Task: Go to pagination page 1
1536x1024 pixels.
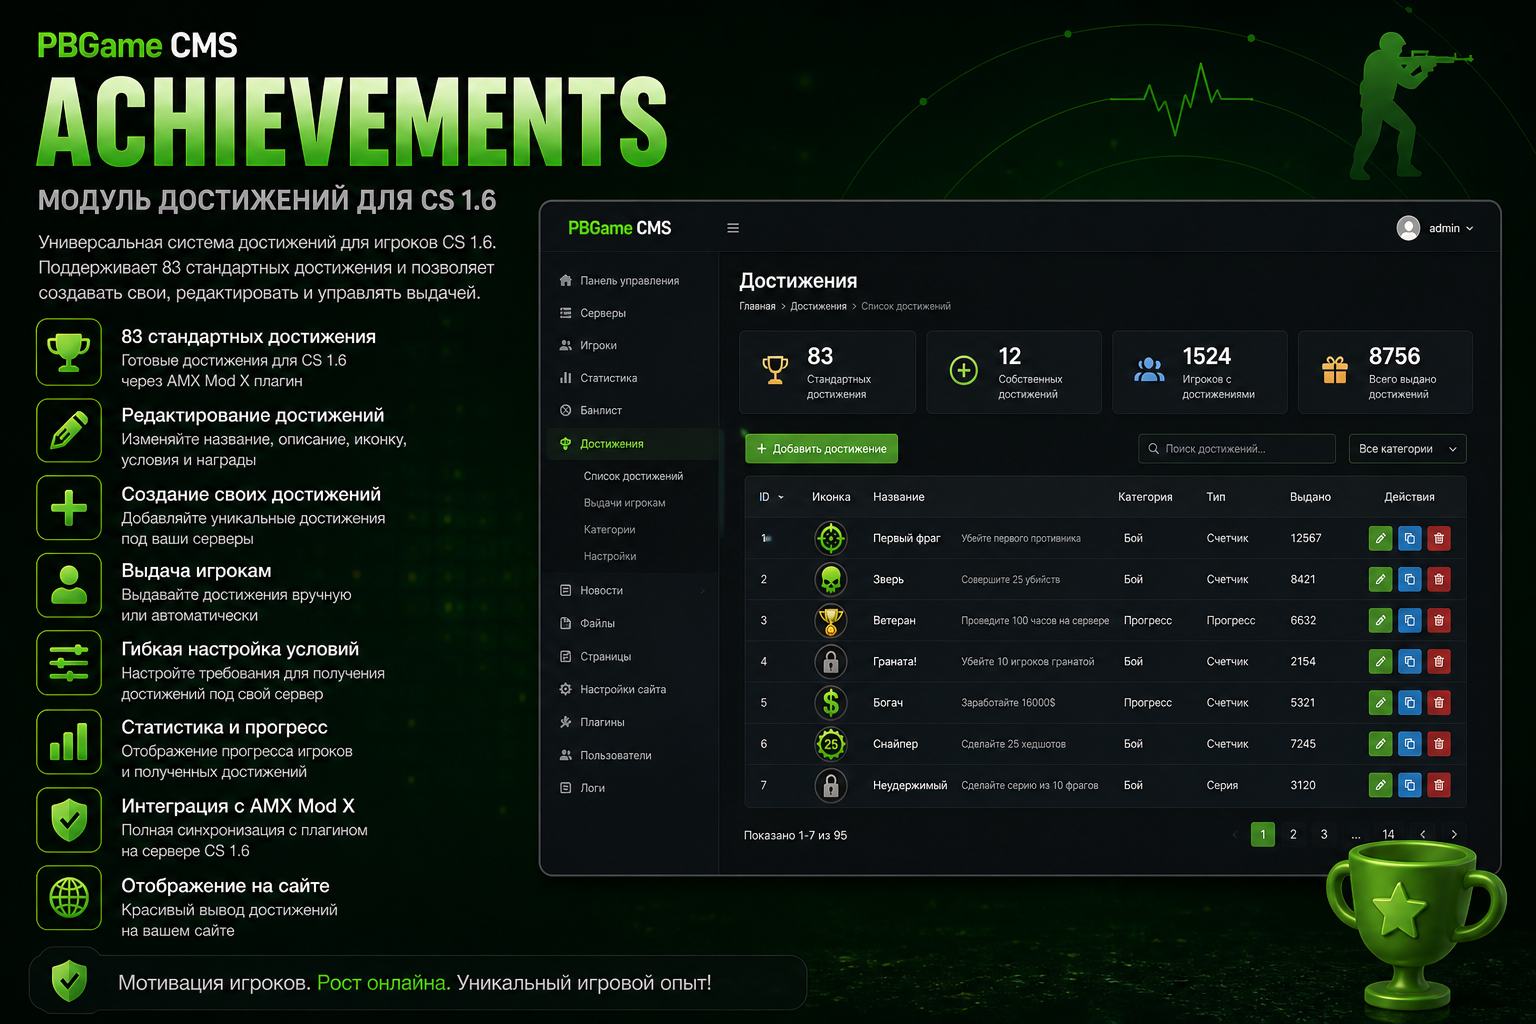Action: coord(1263,834)
